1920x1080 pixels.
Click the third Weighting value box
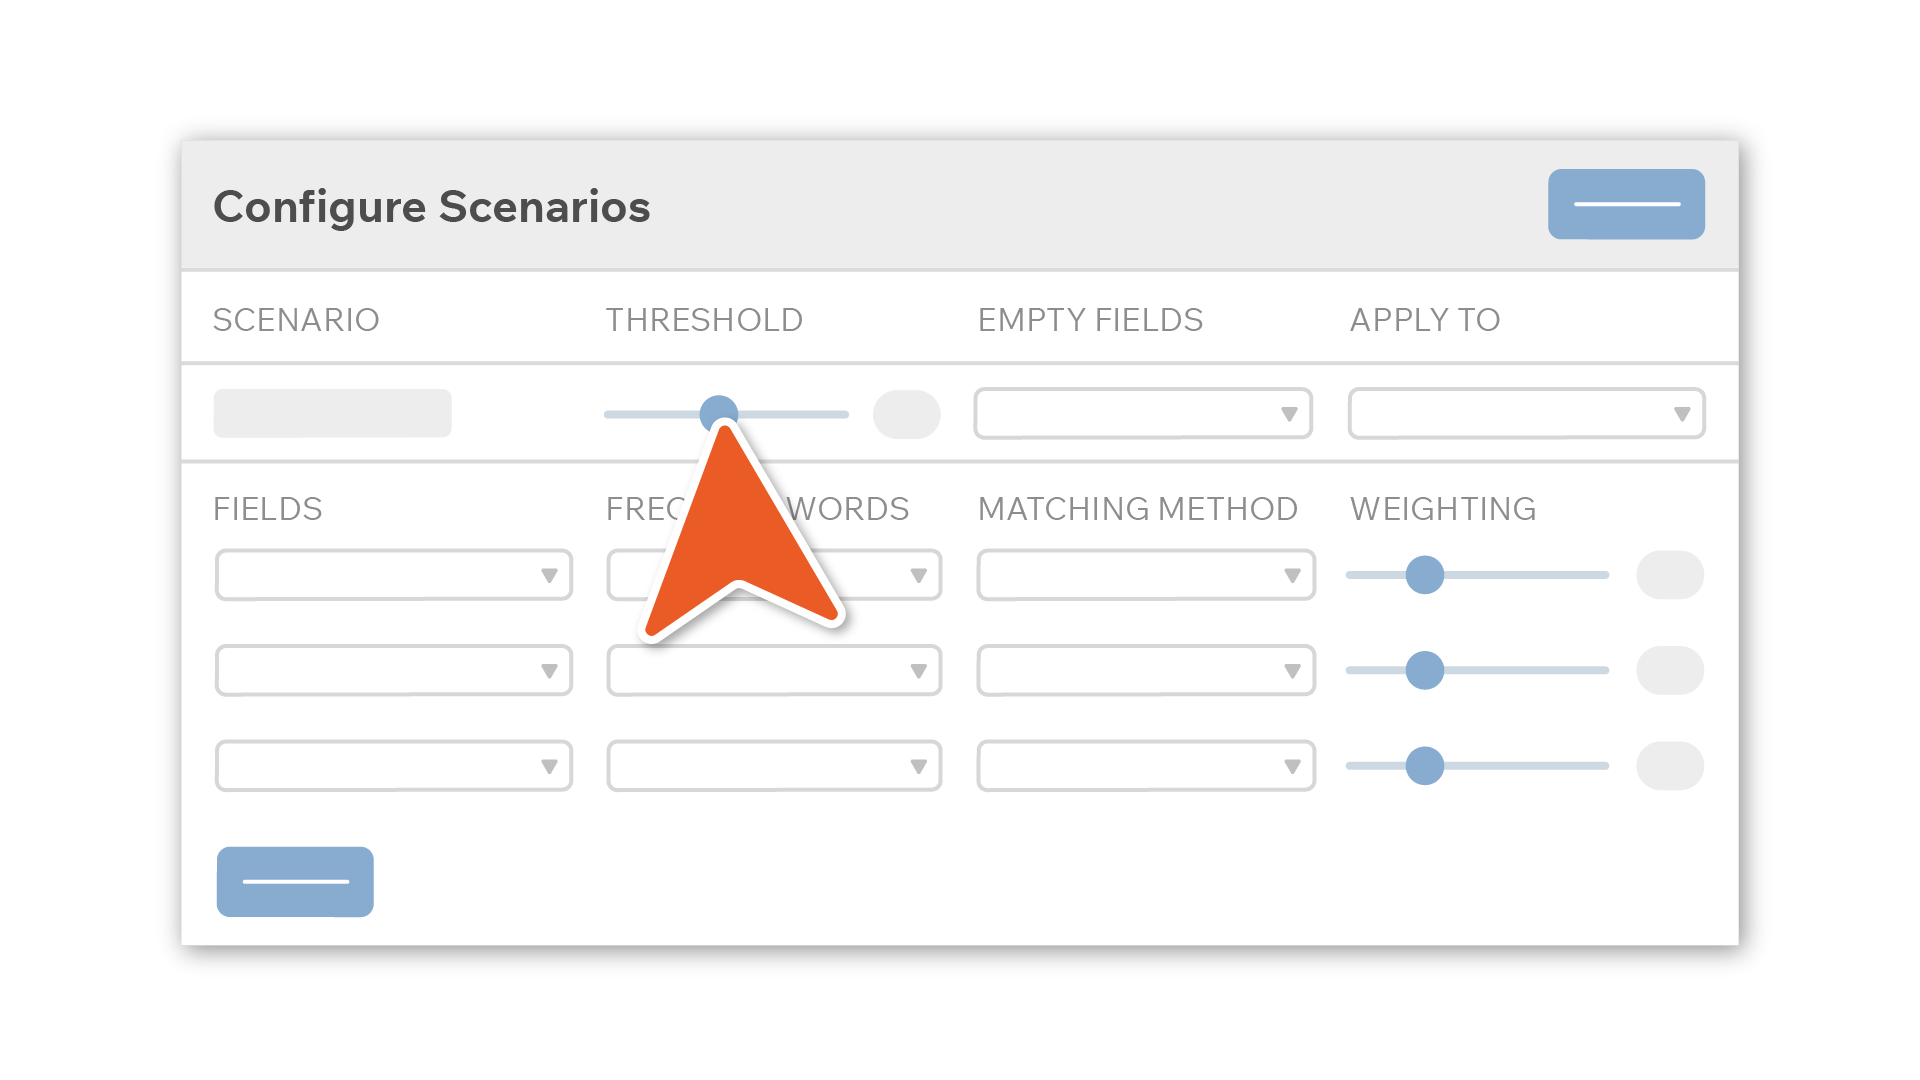pyautogui.click(x=1670, y=766)
